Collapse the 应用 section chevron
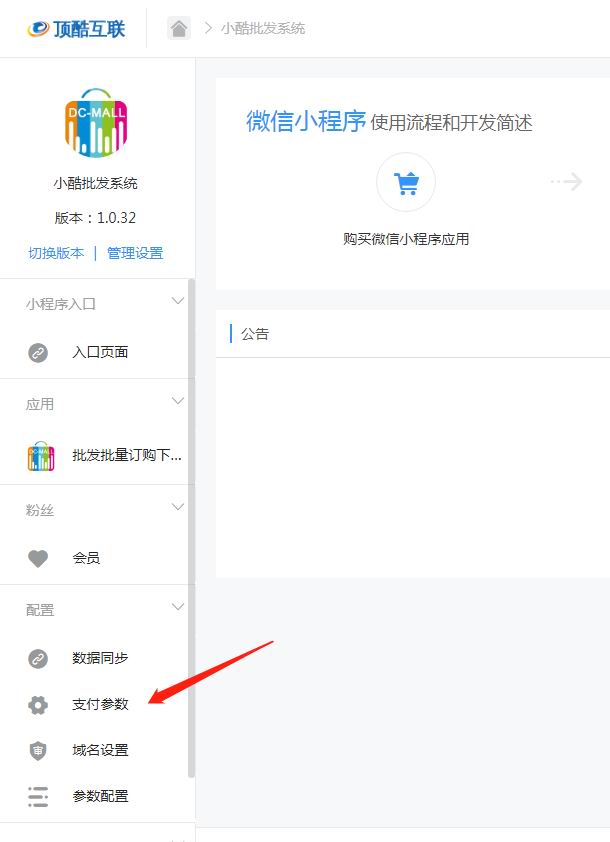This screenshot has height=842, width=610. [x=178, y=401]
